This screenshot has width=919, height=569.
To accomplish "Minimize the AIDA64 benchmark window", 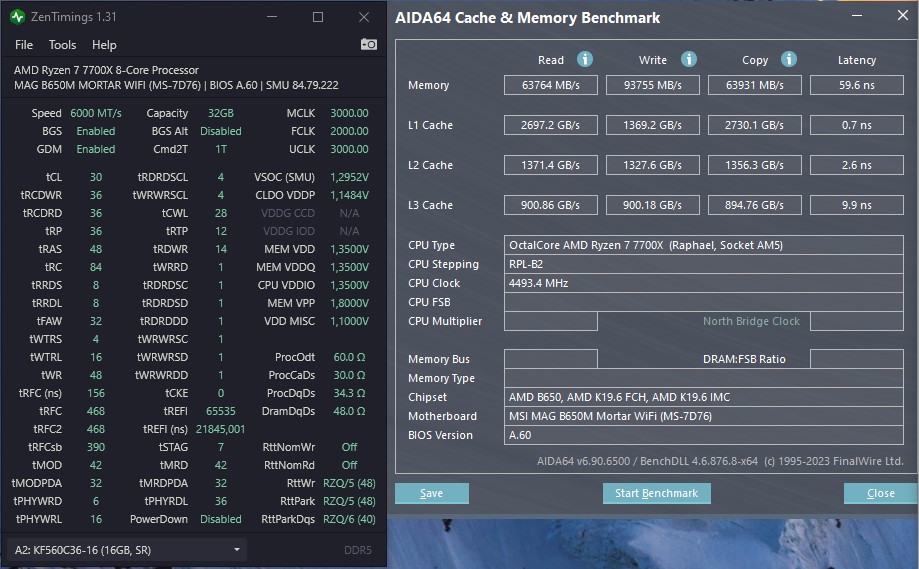I will point(856,16).
